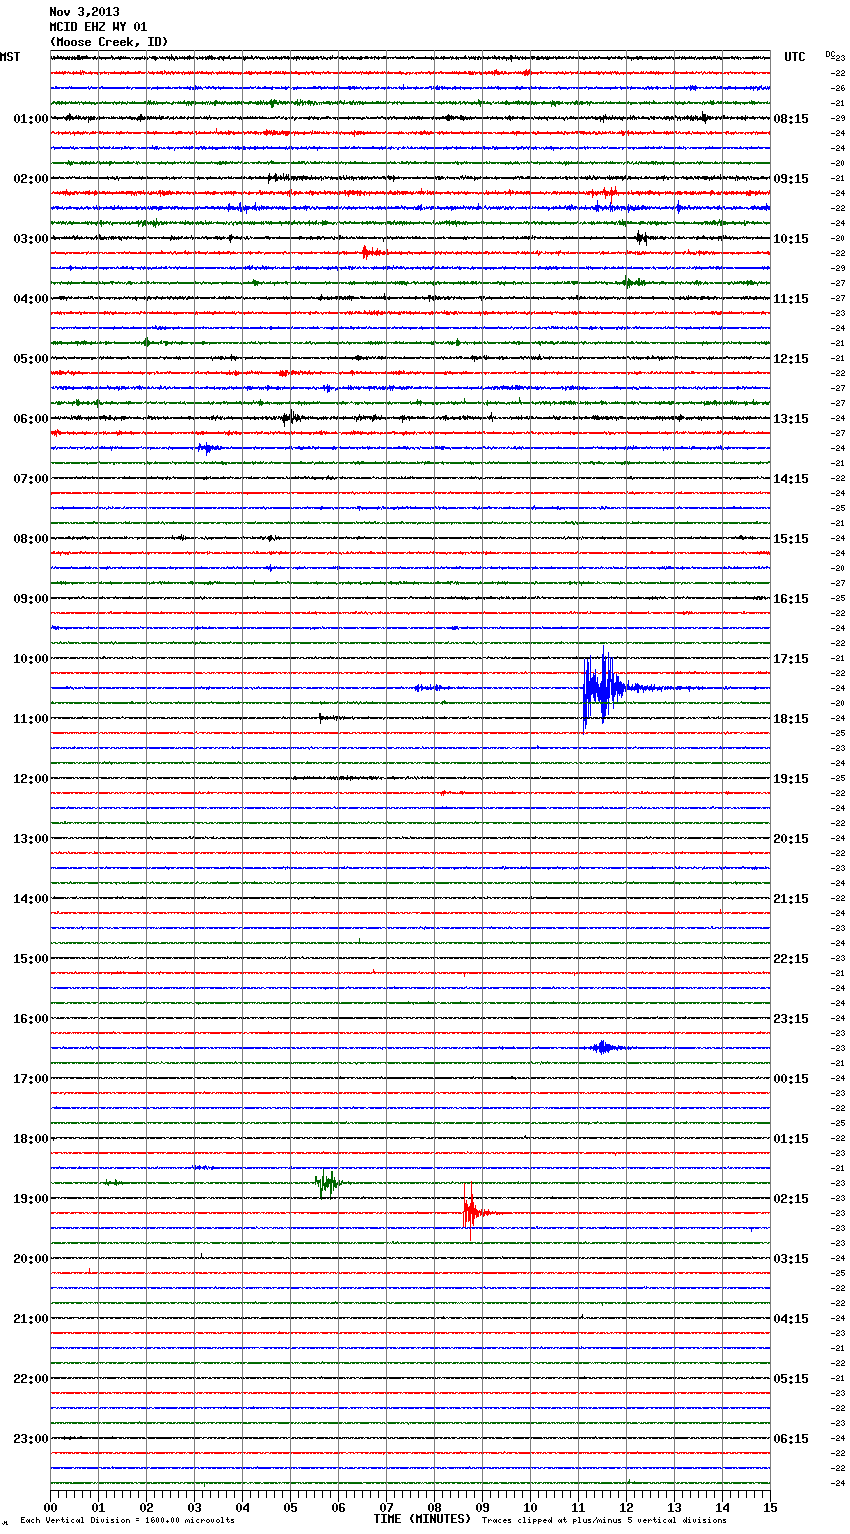850x1534 pixels.
Task: Select the 08:00 MST hour label
Action: tap(31, 539)
